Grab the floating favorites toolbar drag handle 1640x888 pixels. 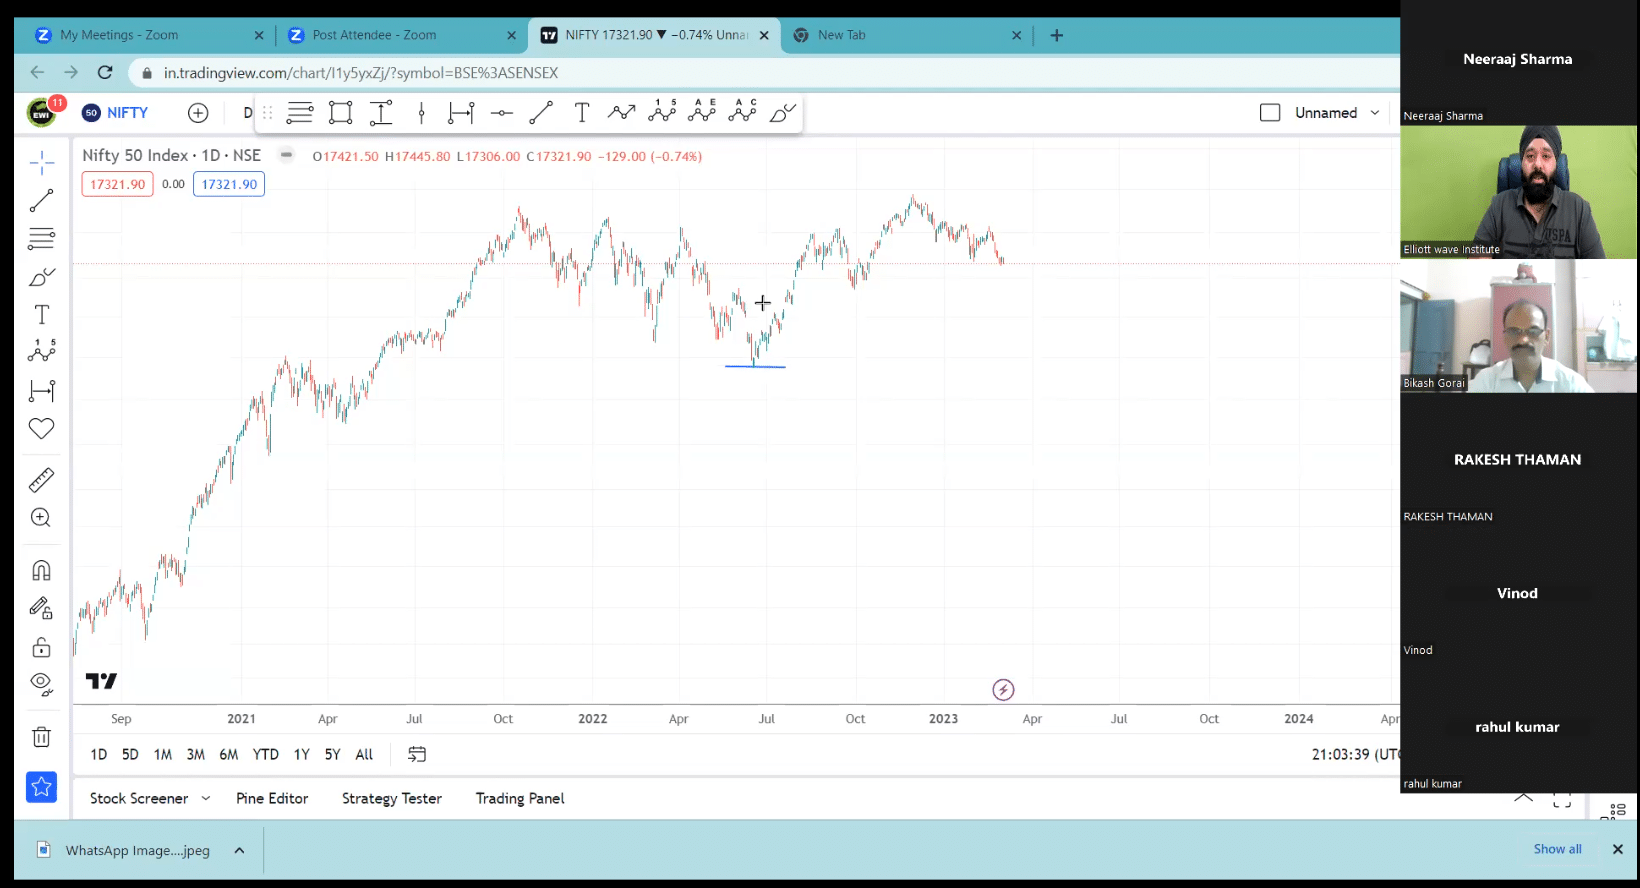(x=267, y=113)
